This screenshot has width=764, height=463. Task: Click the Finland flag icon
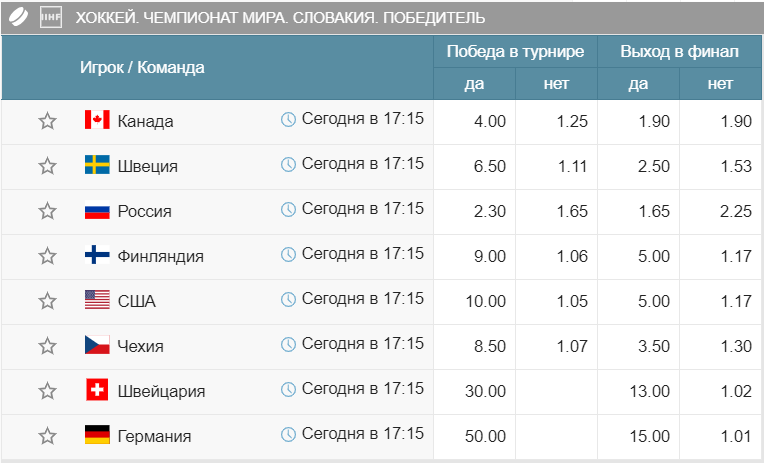pyautogui.click(x=97, y=256)
